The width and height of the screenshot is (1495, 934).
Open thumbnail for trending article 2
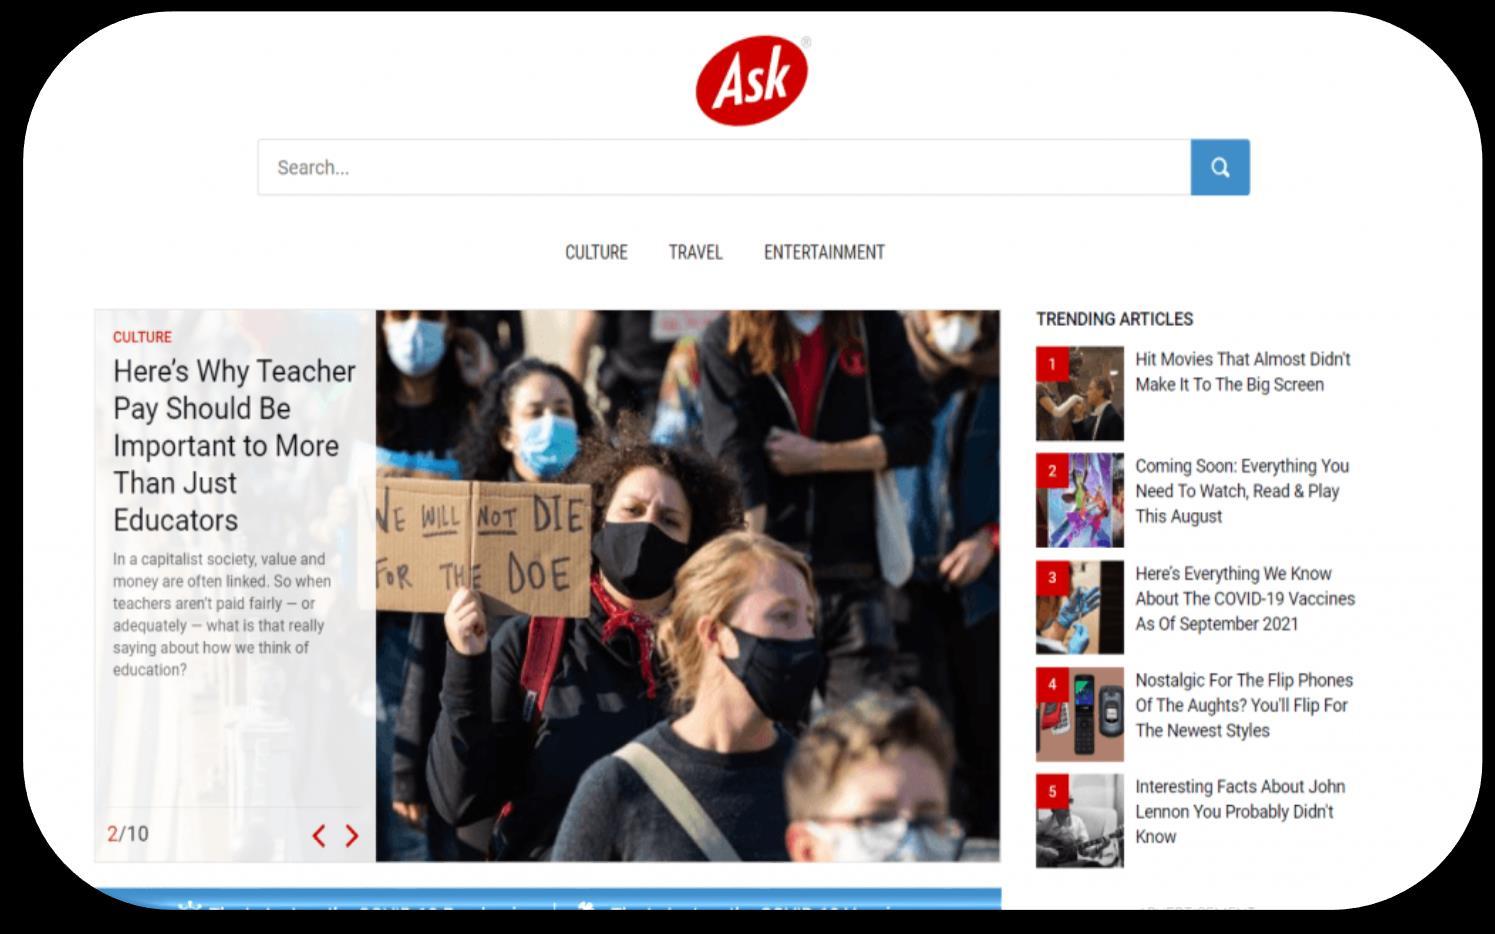[x=1080, y=500]
